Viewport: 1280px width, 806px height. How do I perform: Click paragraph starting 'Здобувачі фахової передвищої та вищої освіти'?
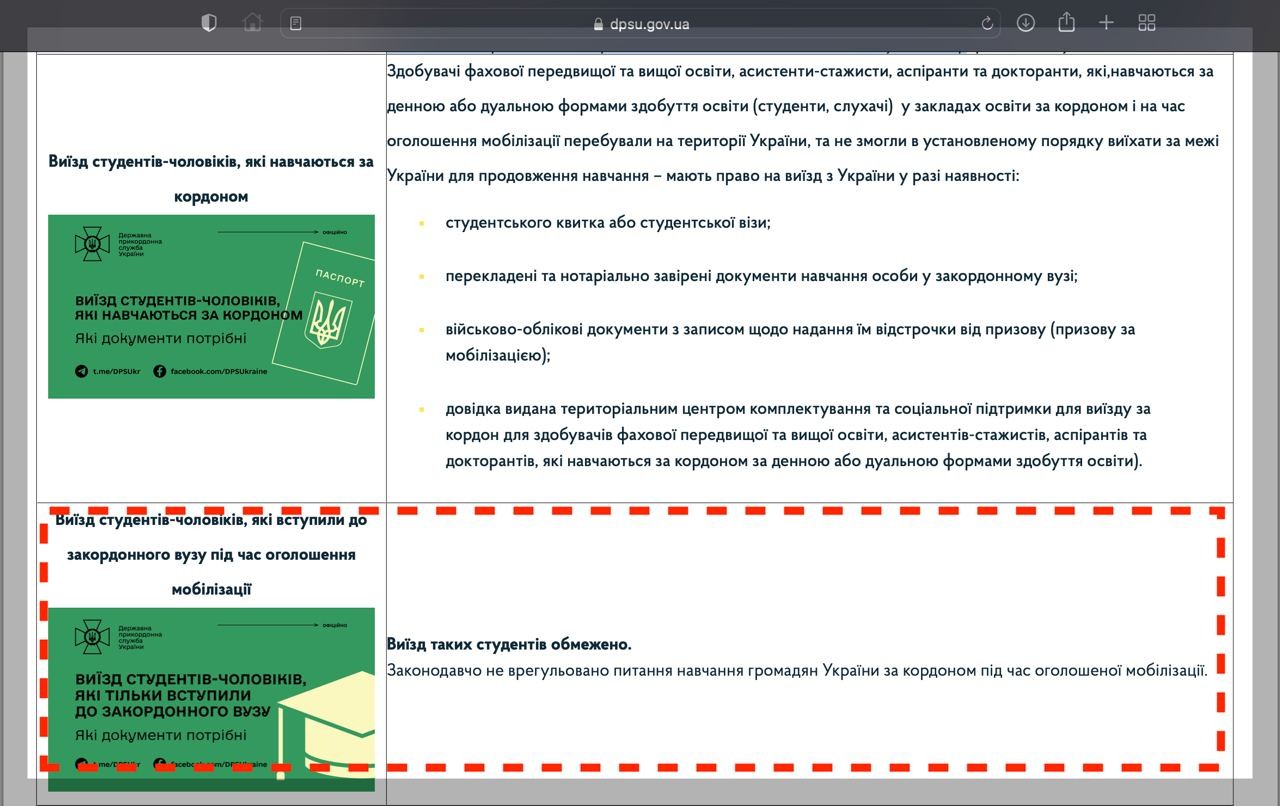tap(803, 123)
